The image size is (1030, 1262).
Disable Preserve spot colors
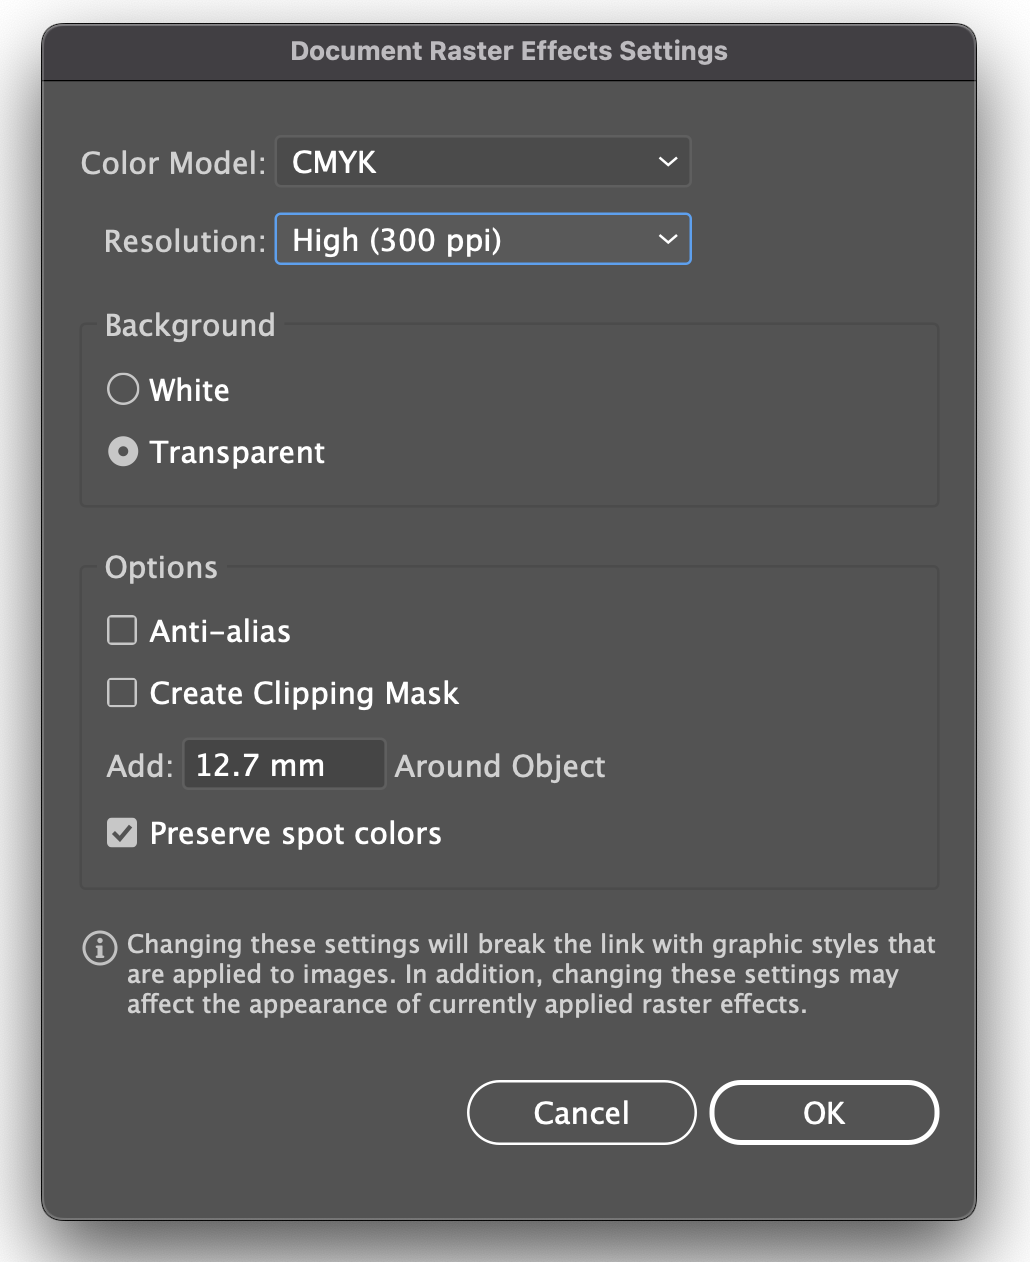click(121, 832)
